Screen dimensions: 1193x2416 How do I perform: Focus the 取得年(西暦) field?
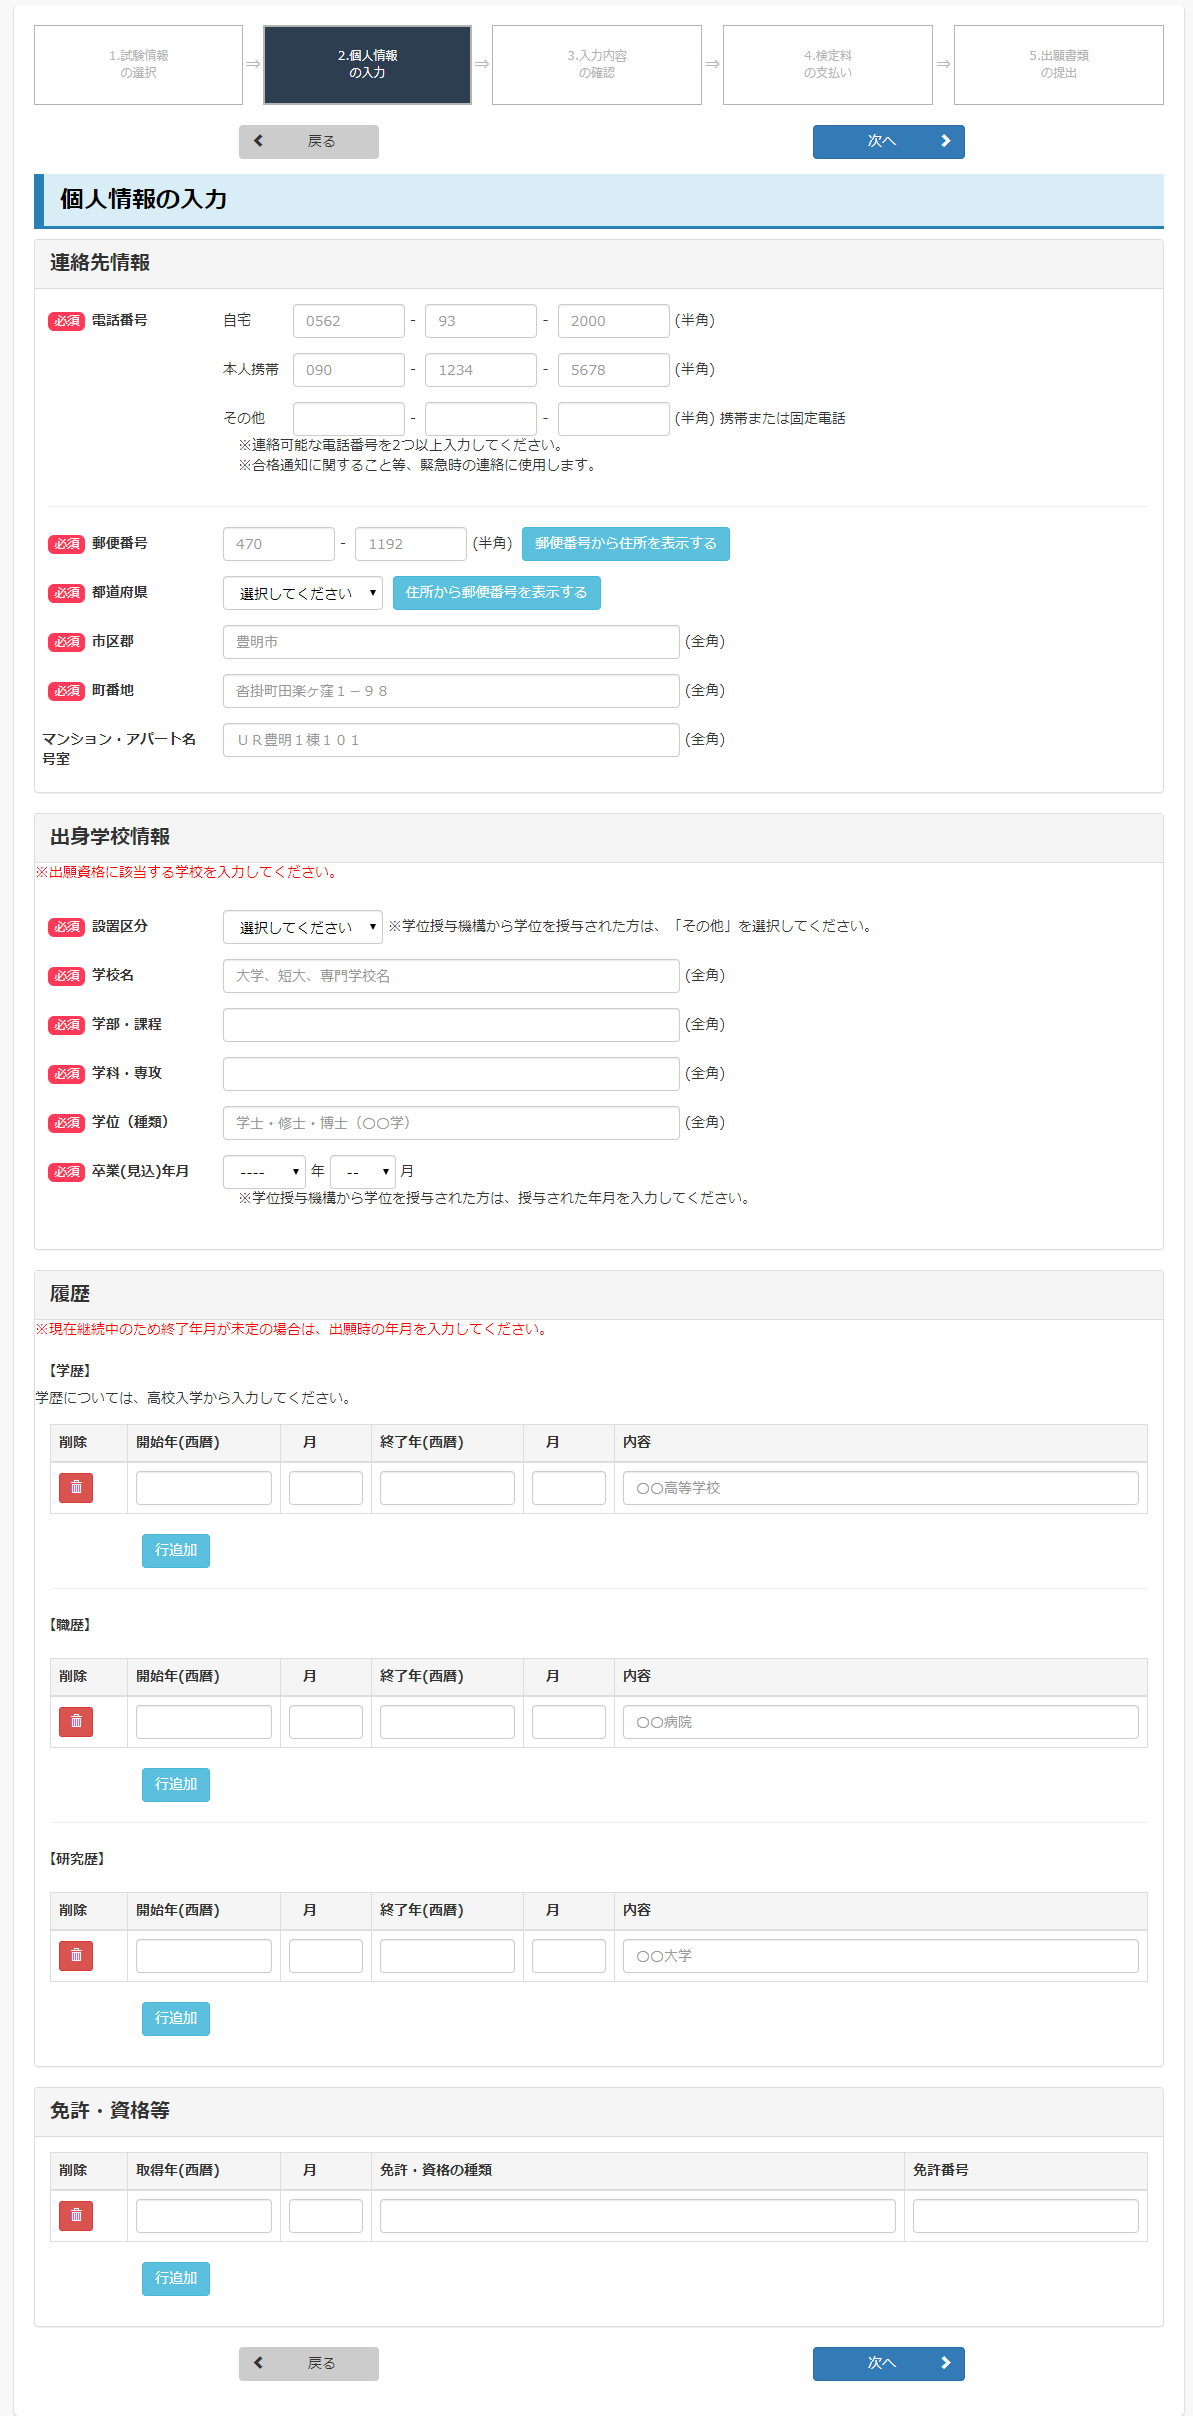(204, 2216)
